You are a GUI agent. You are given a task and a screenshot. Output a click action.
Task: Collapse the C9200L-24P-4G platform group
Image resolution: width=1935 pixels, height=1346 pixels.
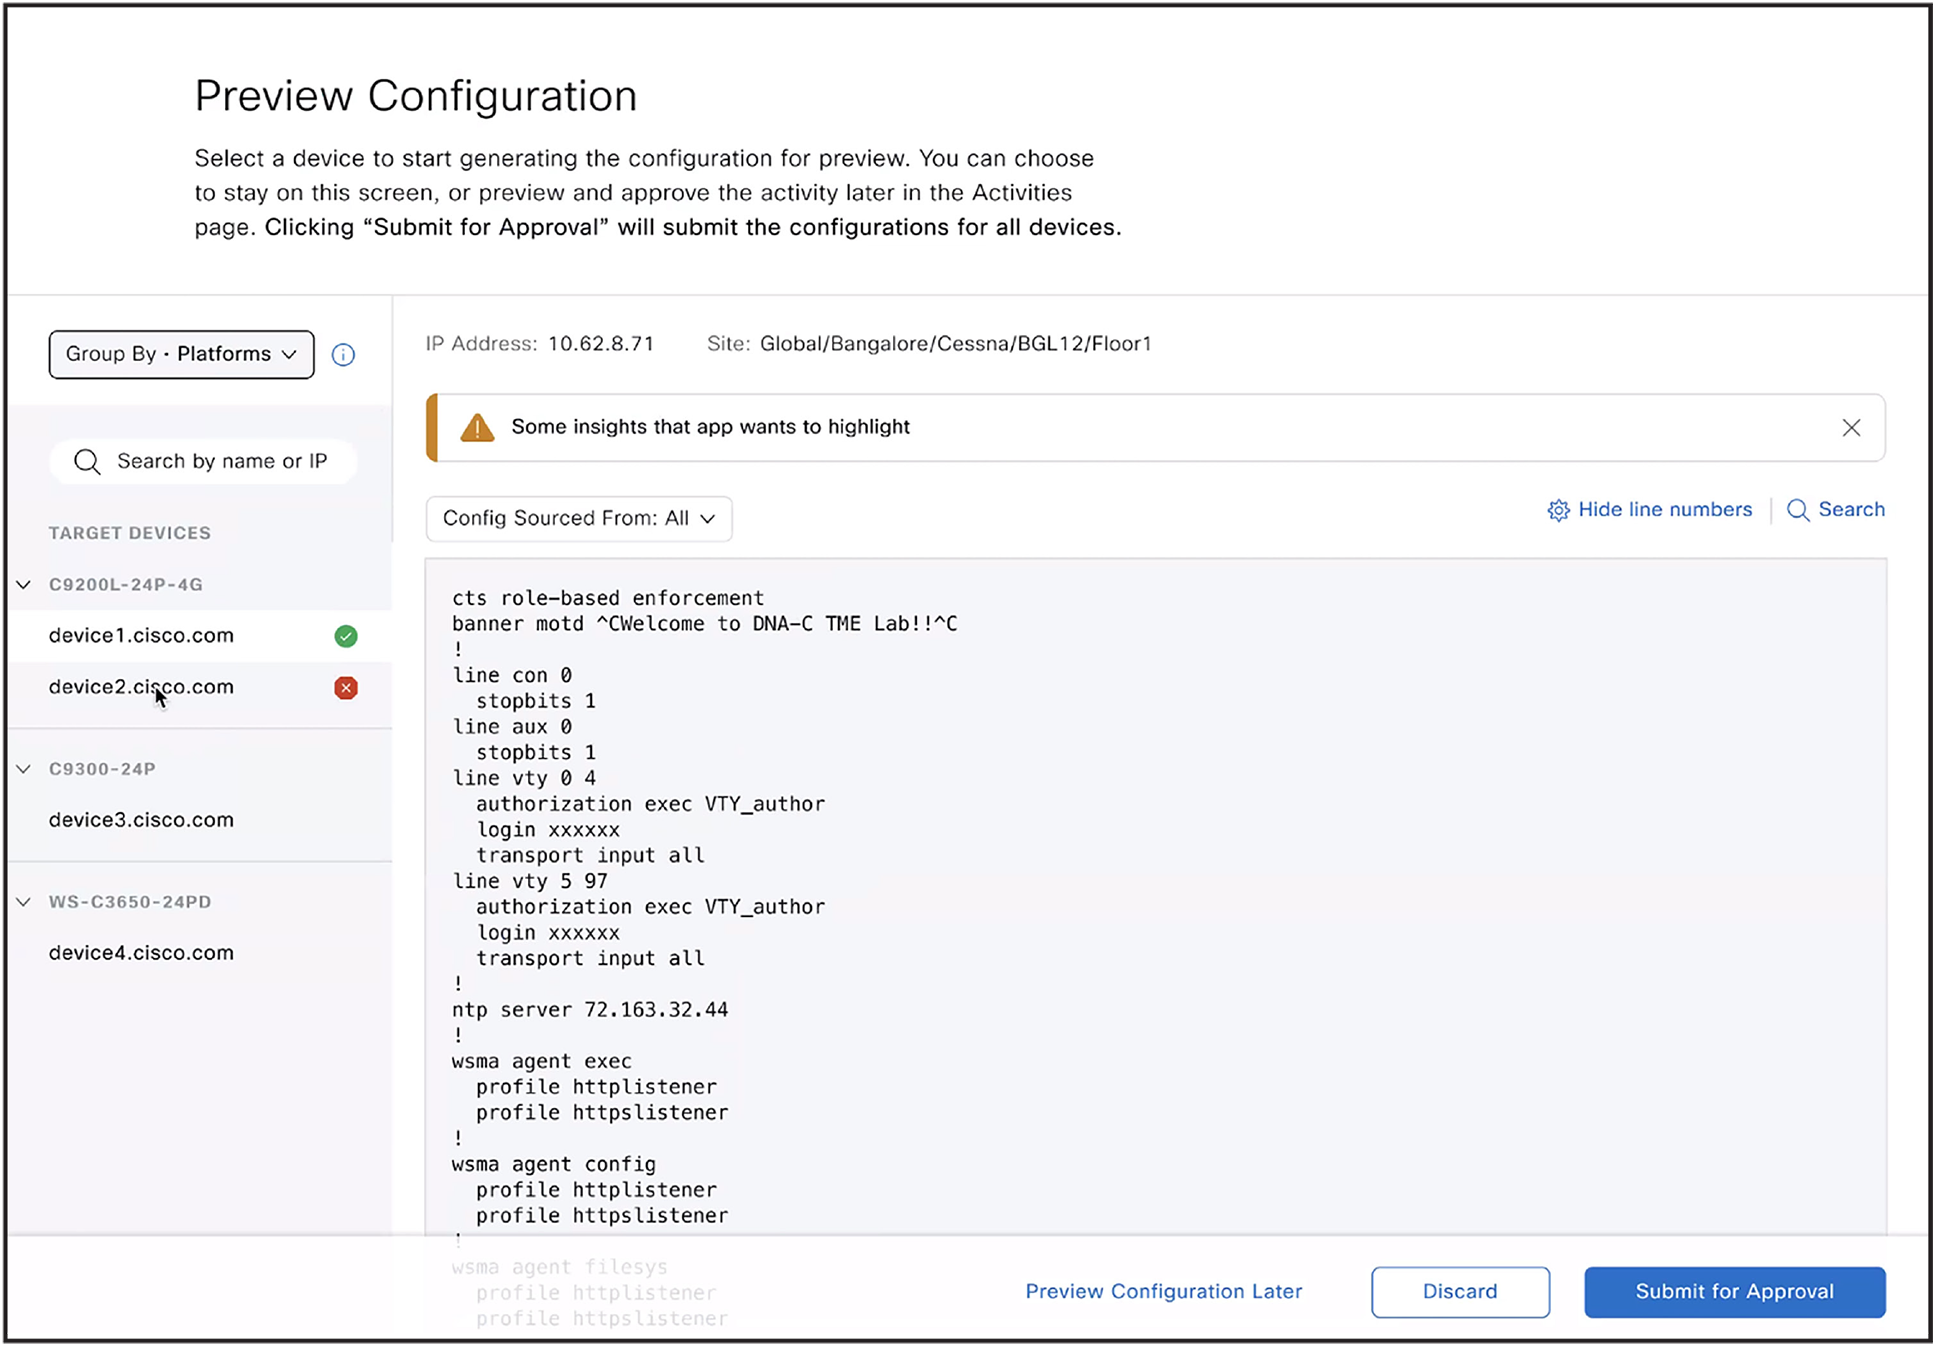click(24, 585)
